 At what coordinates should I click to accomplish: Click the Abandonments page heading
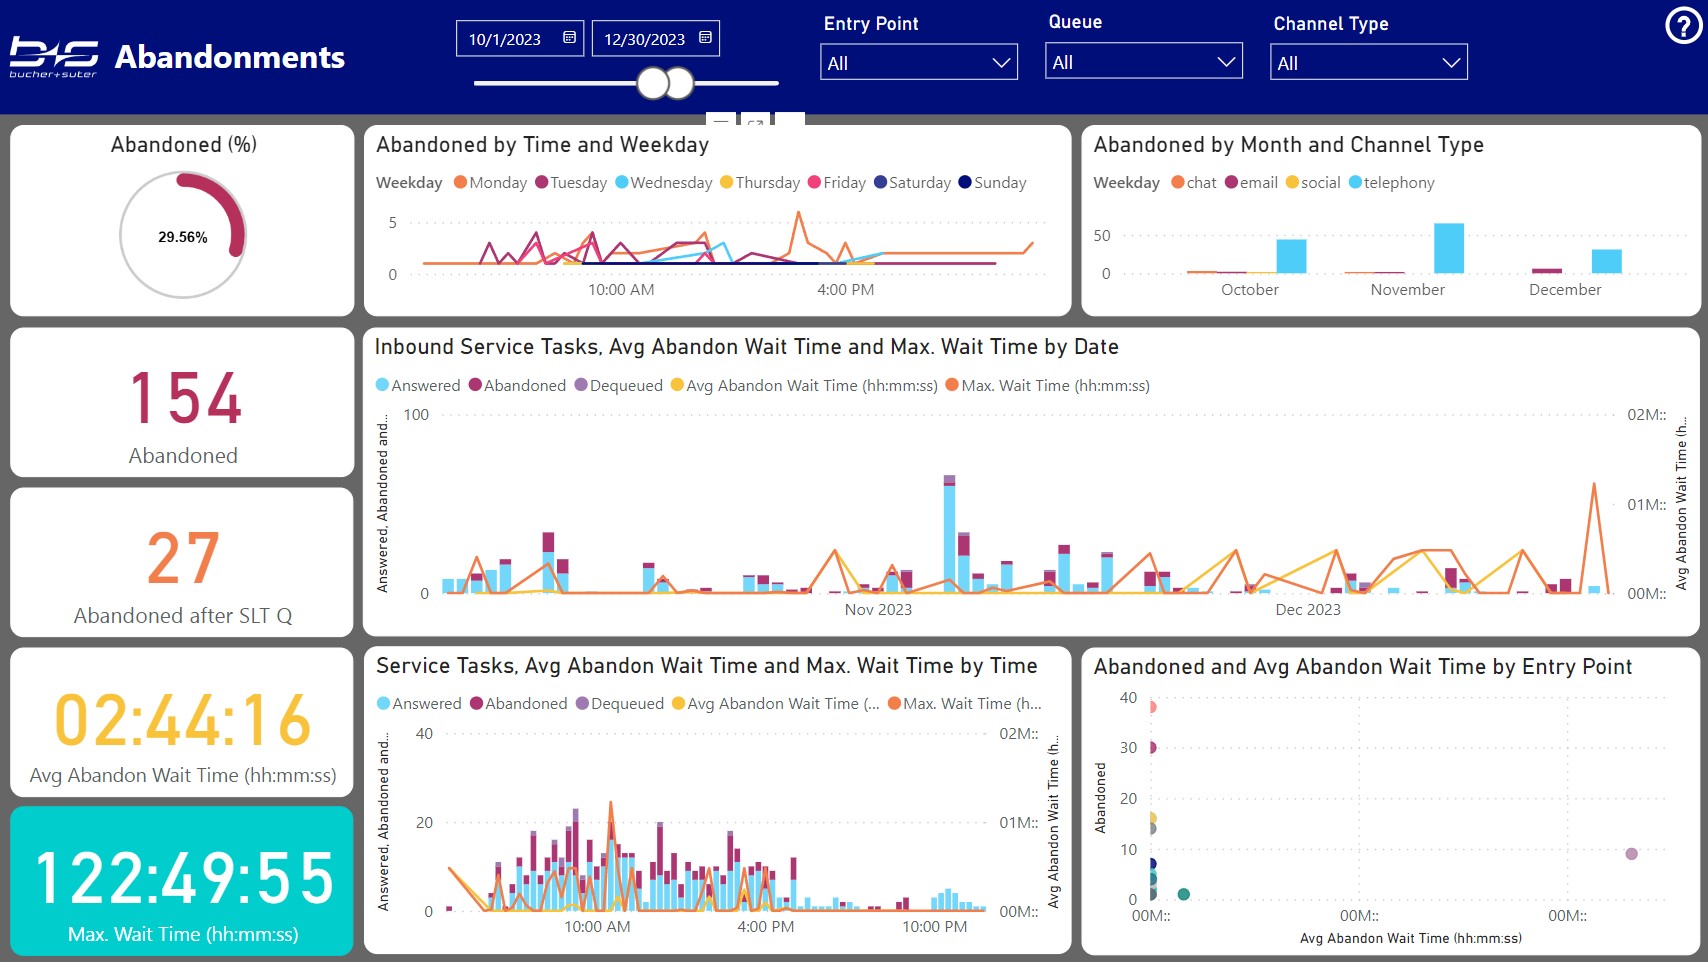pyautogui.click(x=230, y=57)
